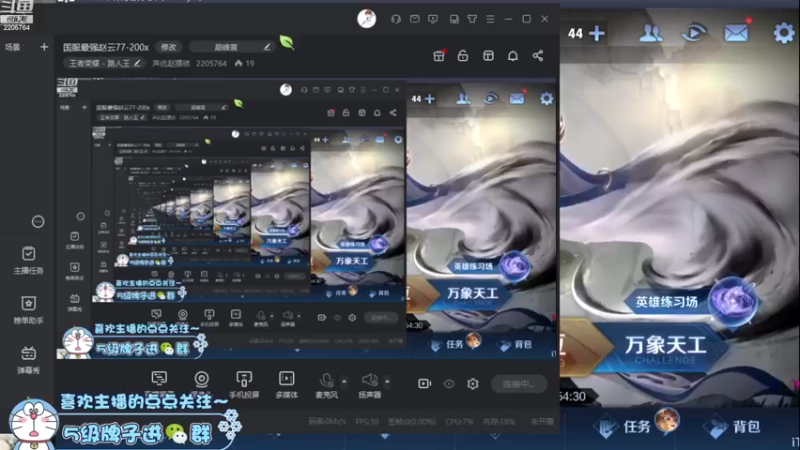Click the room title 国服最强赵云77-200x
The width and height of the screenshot is (800, 450).
click(x=106, y=47)
